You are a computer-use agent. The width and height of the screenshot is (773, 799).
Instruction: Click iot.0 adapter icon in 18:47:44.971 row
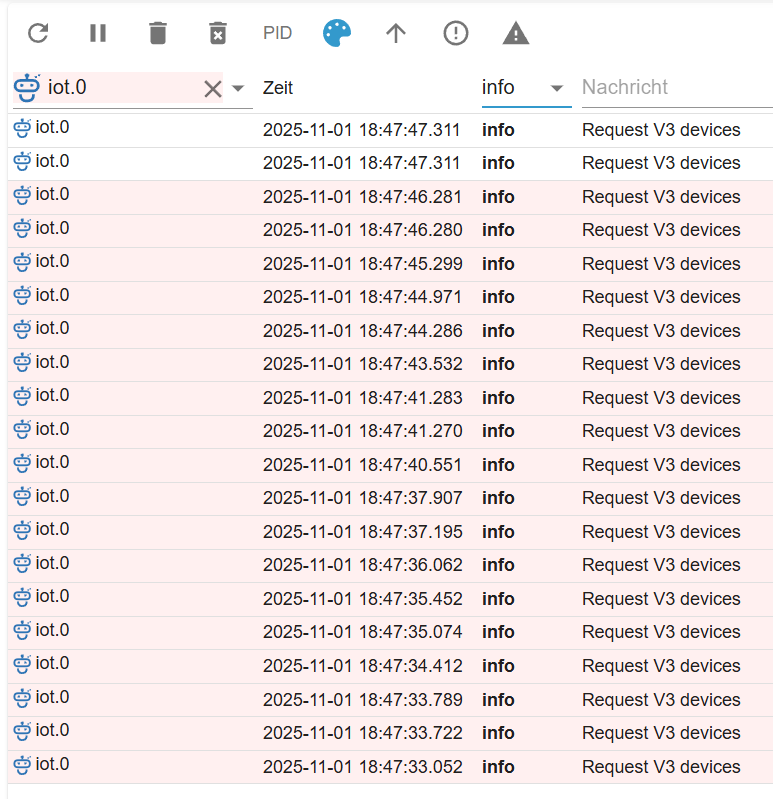click(22, 296)
